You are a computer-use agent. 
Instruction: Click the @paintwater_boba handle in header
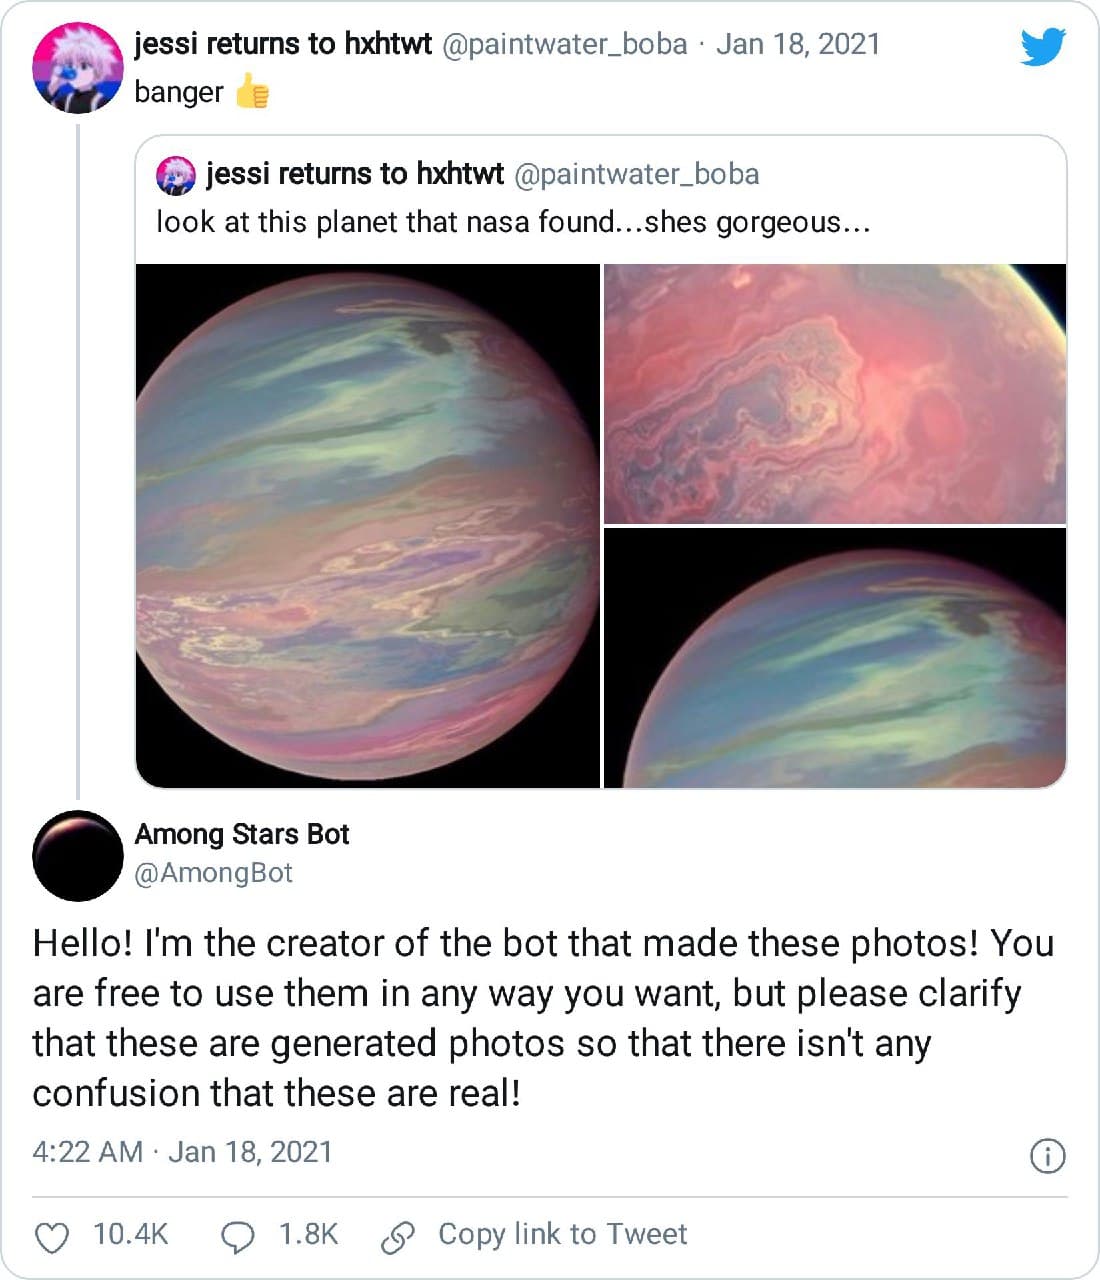coord(564,45)
